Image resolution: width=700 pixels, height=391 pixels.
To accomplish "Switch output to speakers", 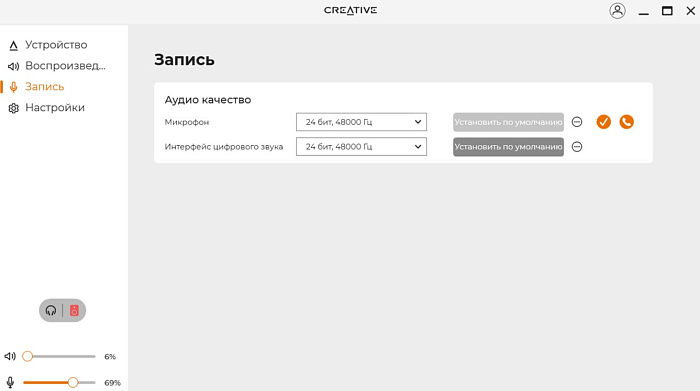I will [74, 310].
